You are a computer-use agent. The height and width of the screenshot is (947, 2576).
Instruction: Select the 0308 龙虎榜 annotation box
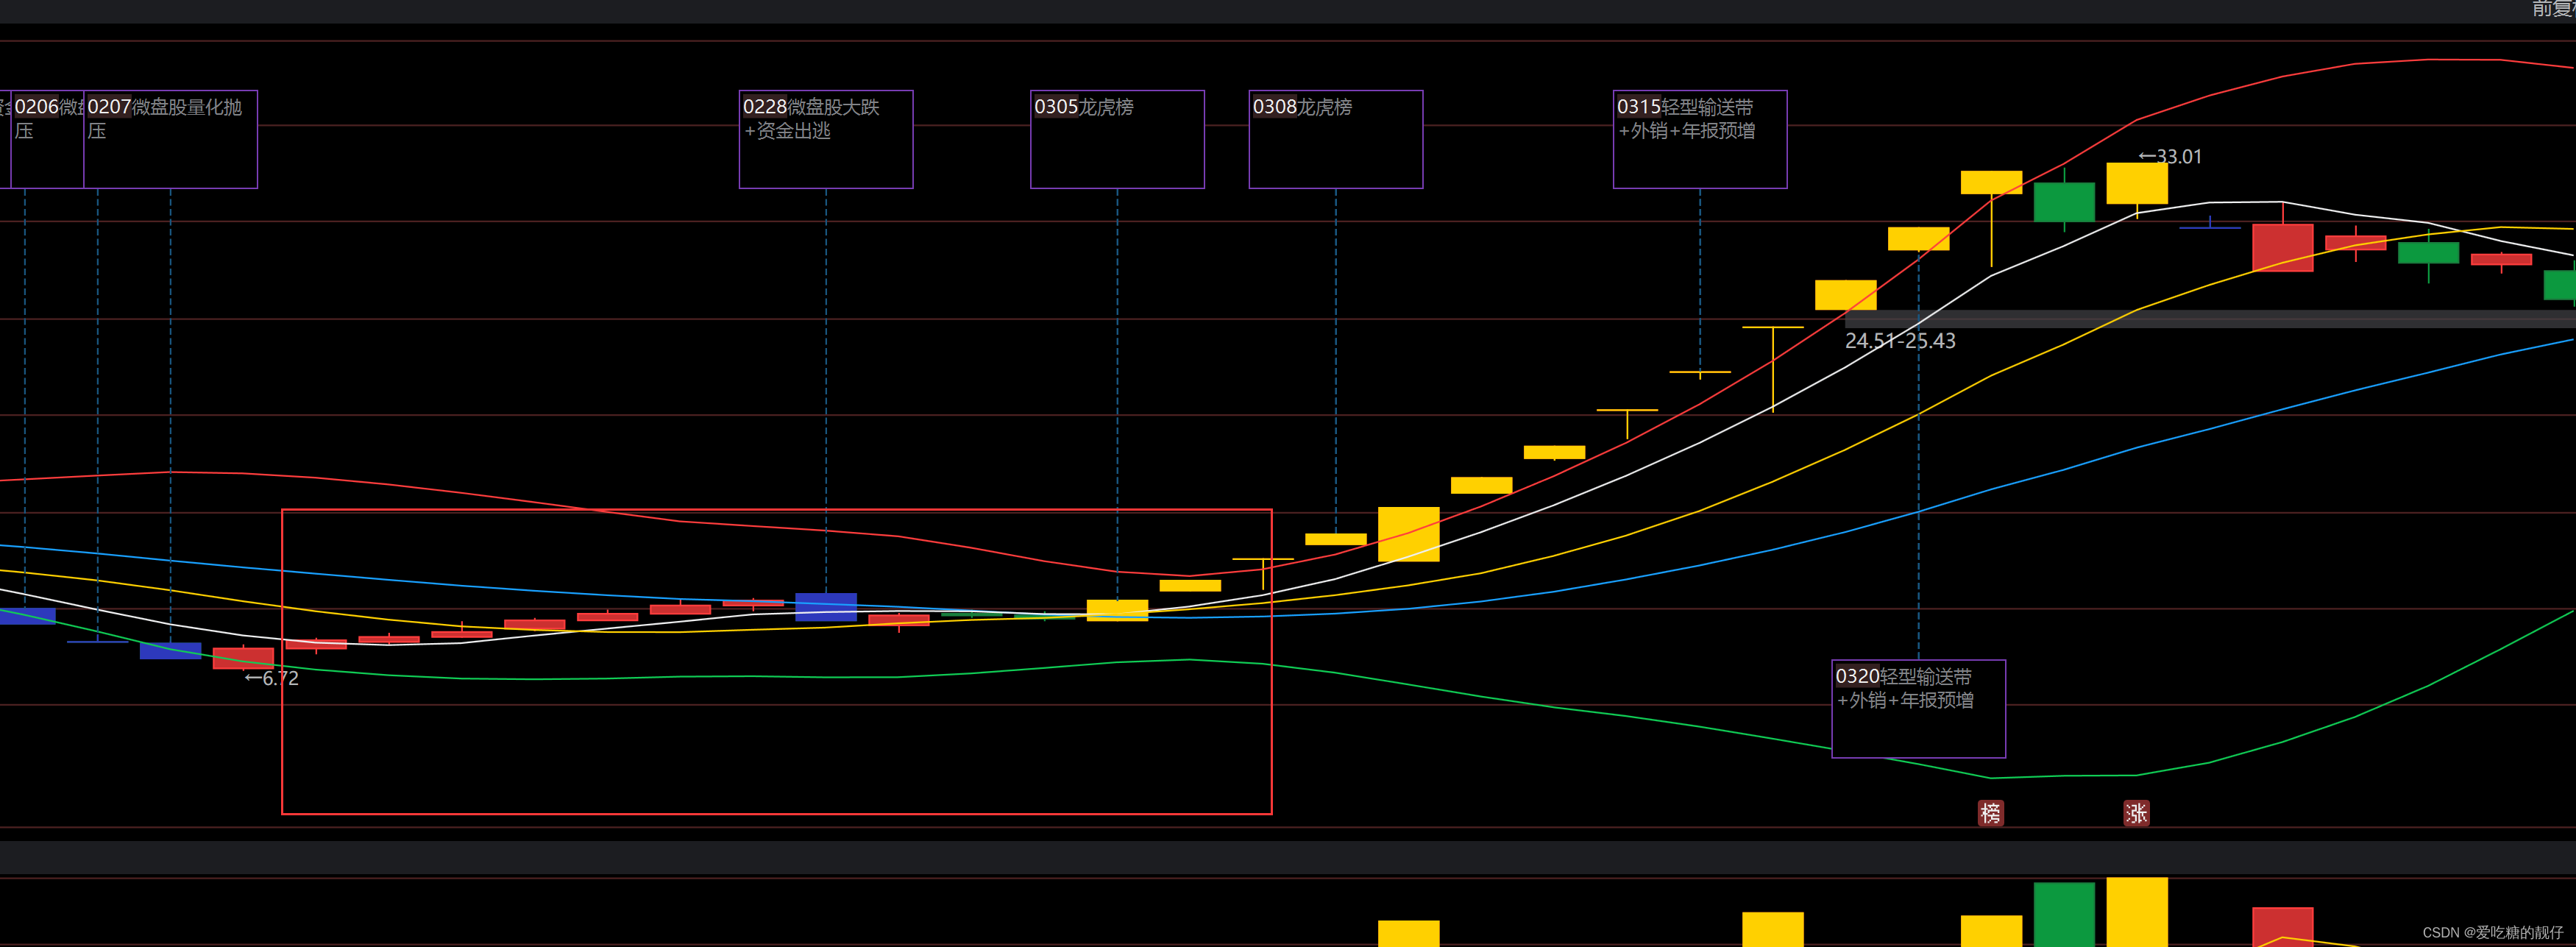point(1336,139)
